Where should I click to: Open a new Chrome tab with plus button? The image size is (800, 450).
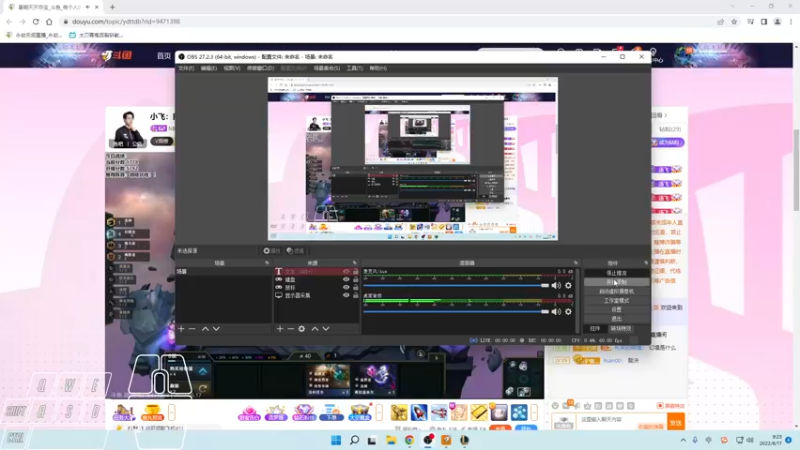coord(112,7)
